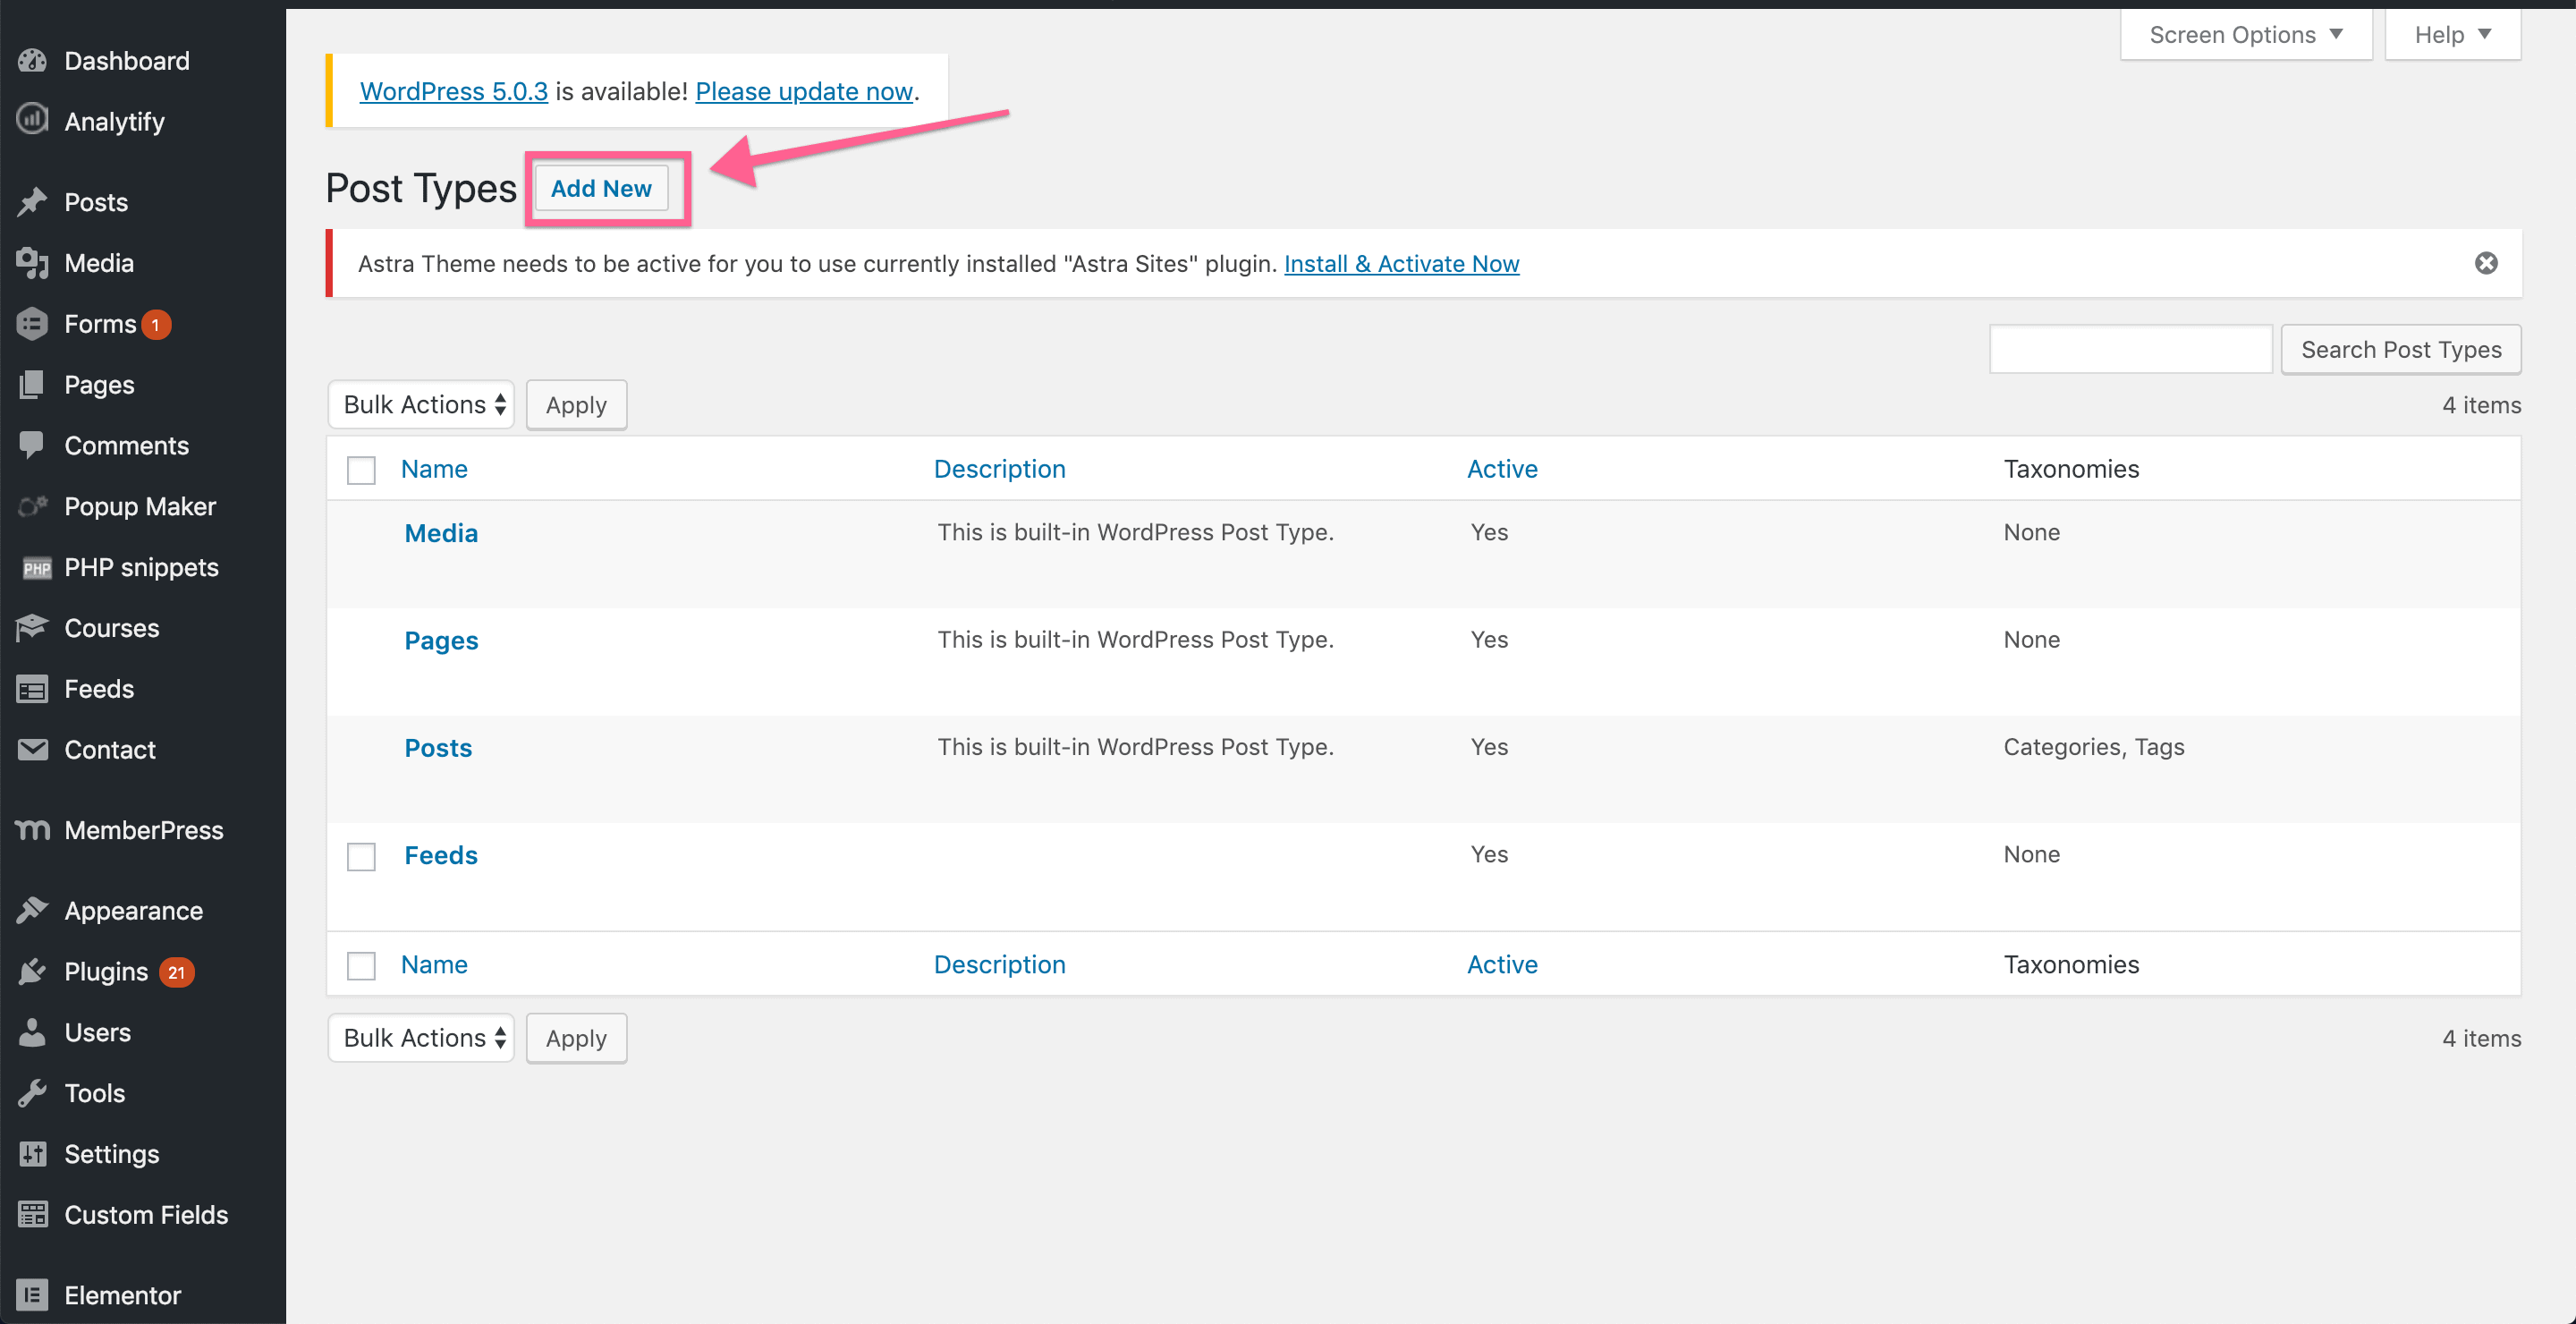
Task: Click the Appearance paintbrush icon
Action: pyautogui.click(x=32, y=911)
